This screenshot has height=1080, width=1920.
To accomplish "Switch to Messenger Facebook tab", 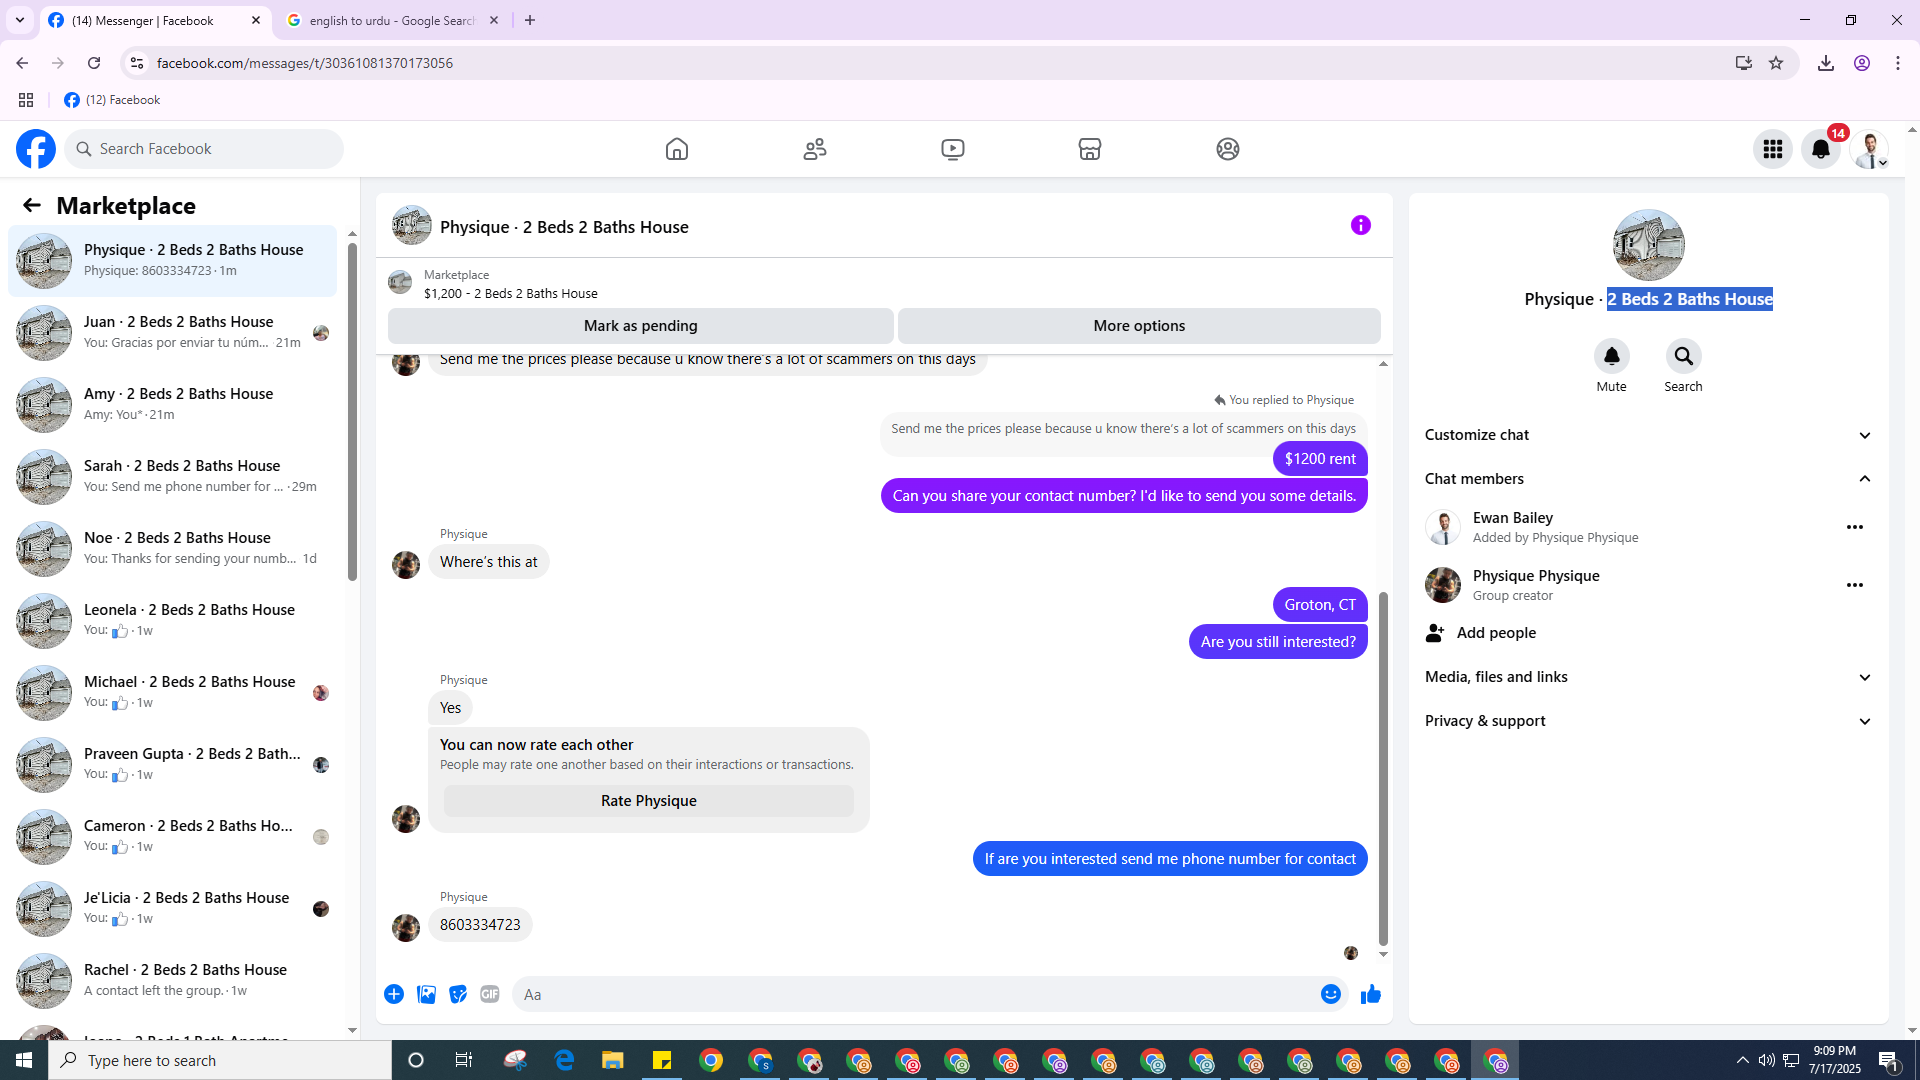I will tap(155, 21).
